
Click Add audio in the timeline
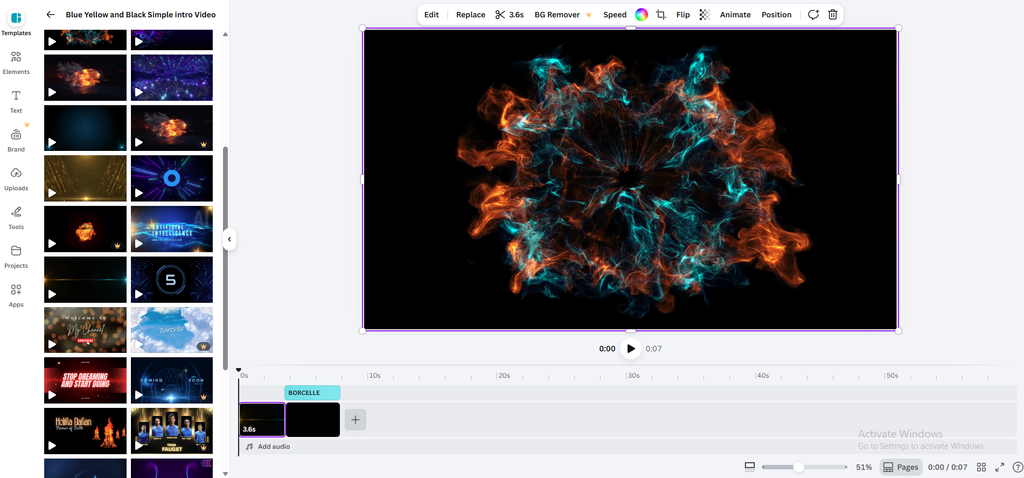(268, 447)
